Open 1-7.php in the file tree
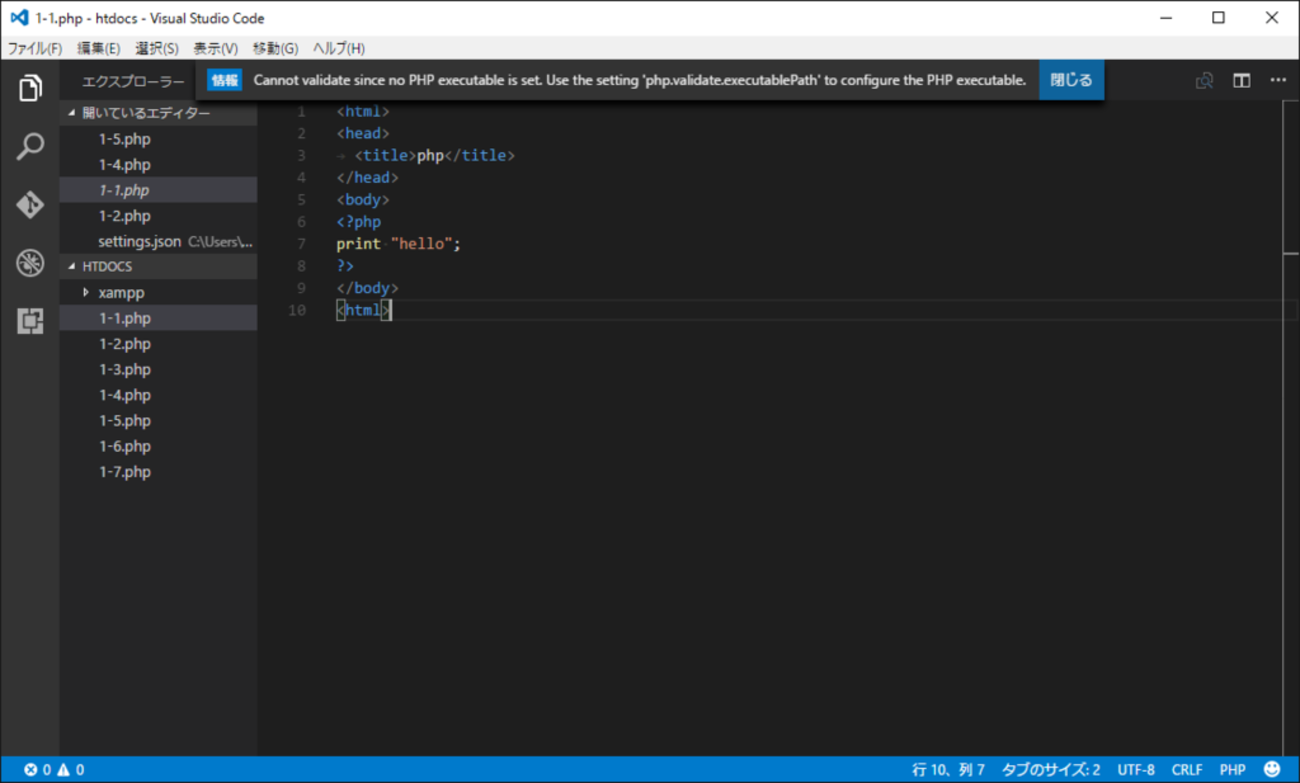This screenshot has width=1300, height=783. pos(125,472)
